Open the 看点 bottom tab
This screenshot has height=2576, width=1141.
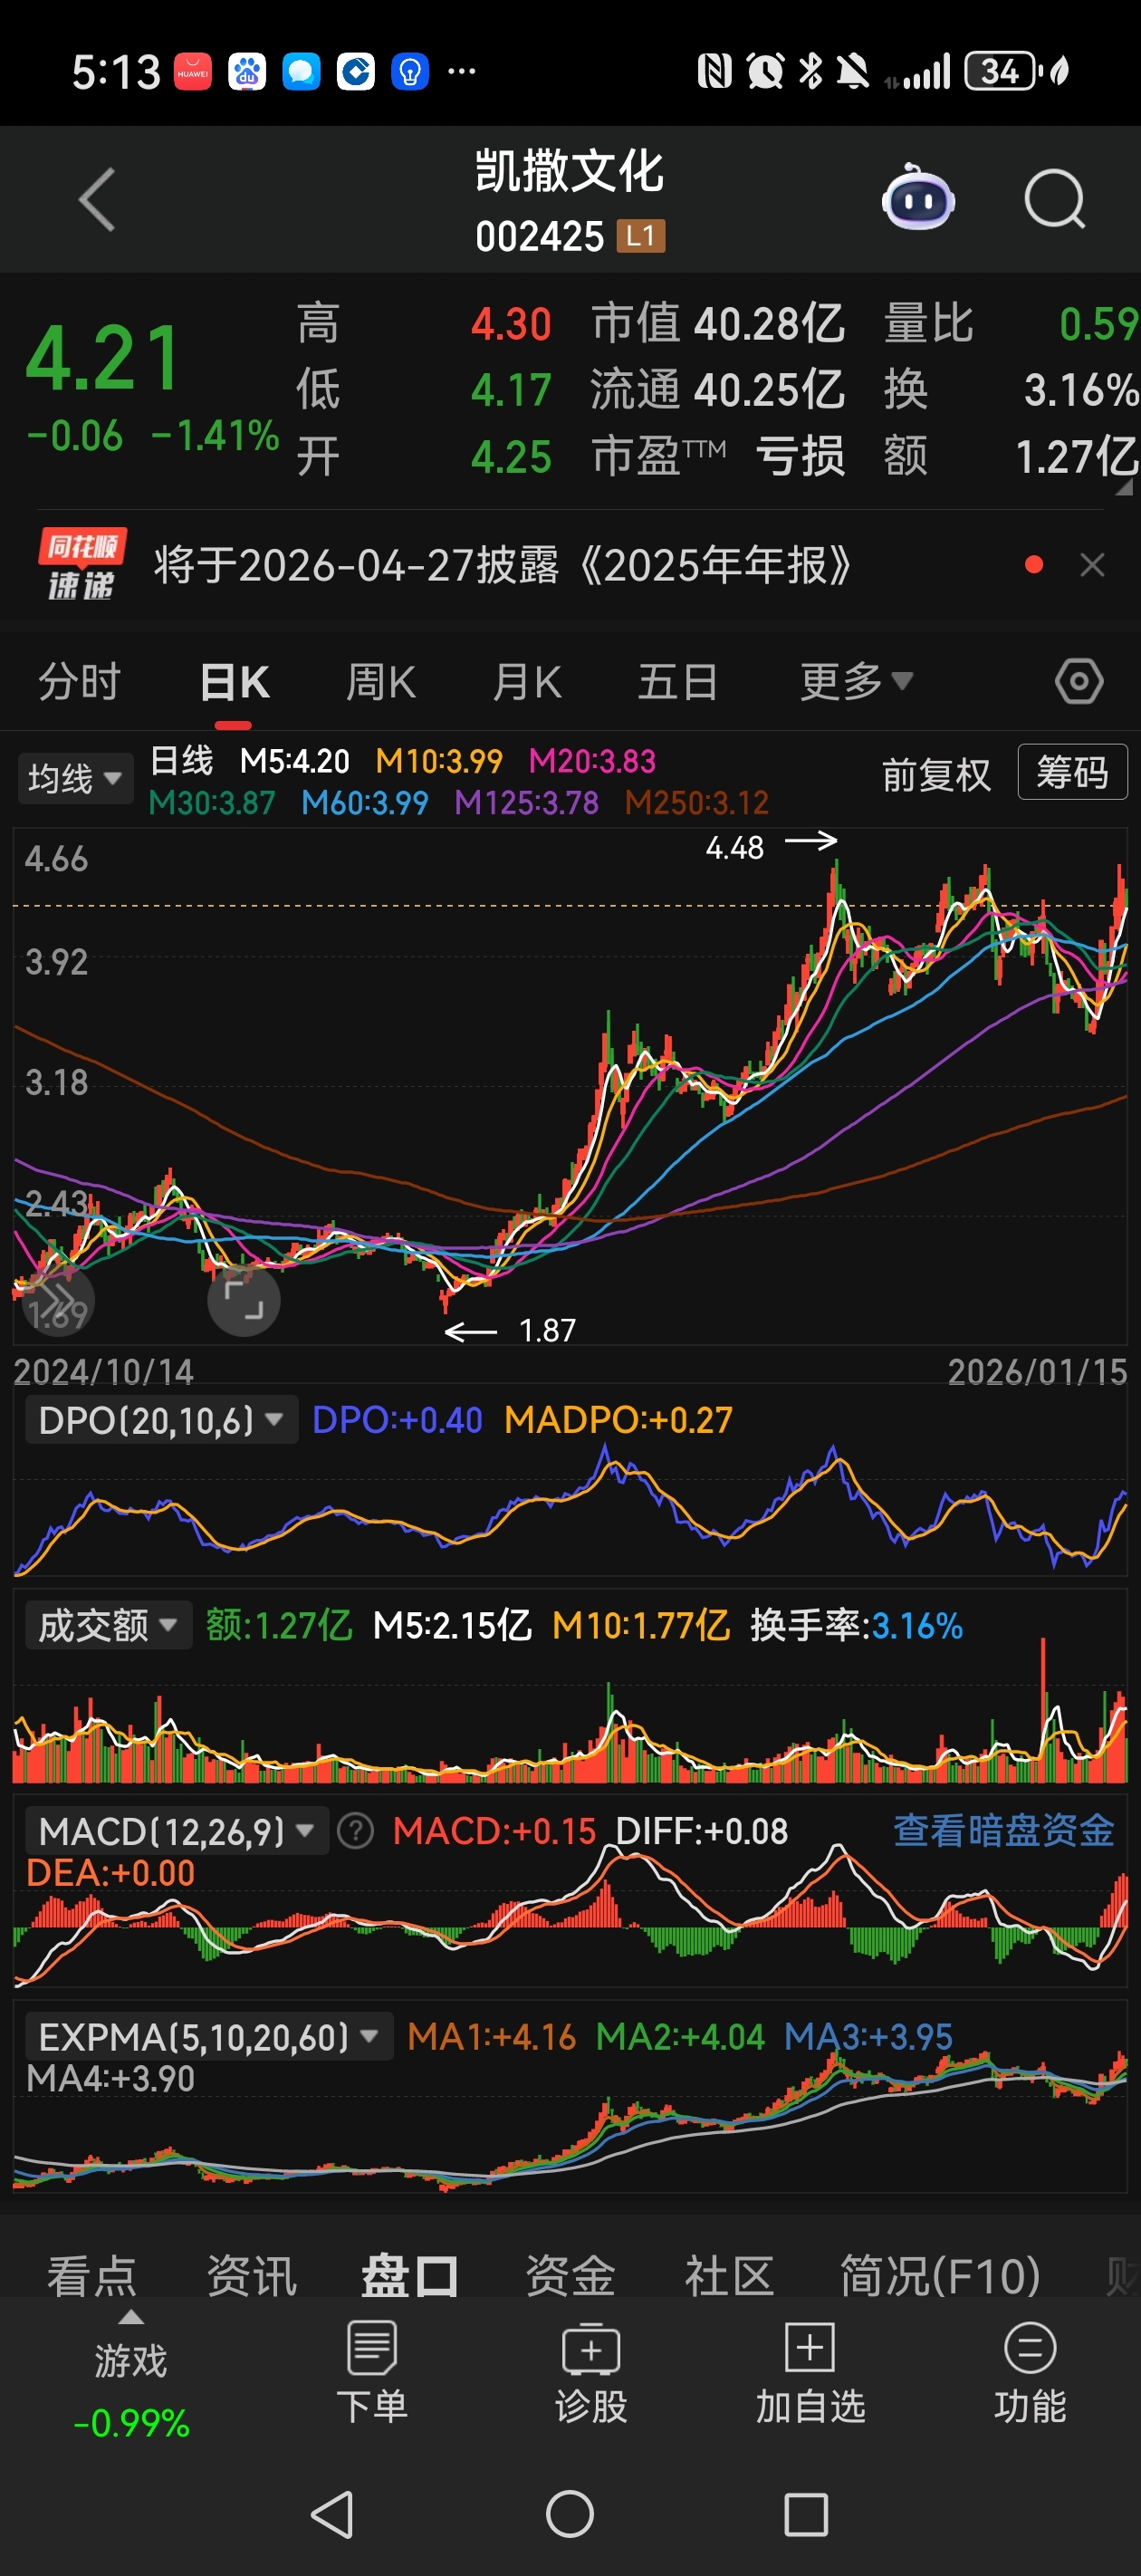tap(92, 2277)
